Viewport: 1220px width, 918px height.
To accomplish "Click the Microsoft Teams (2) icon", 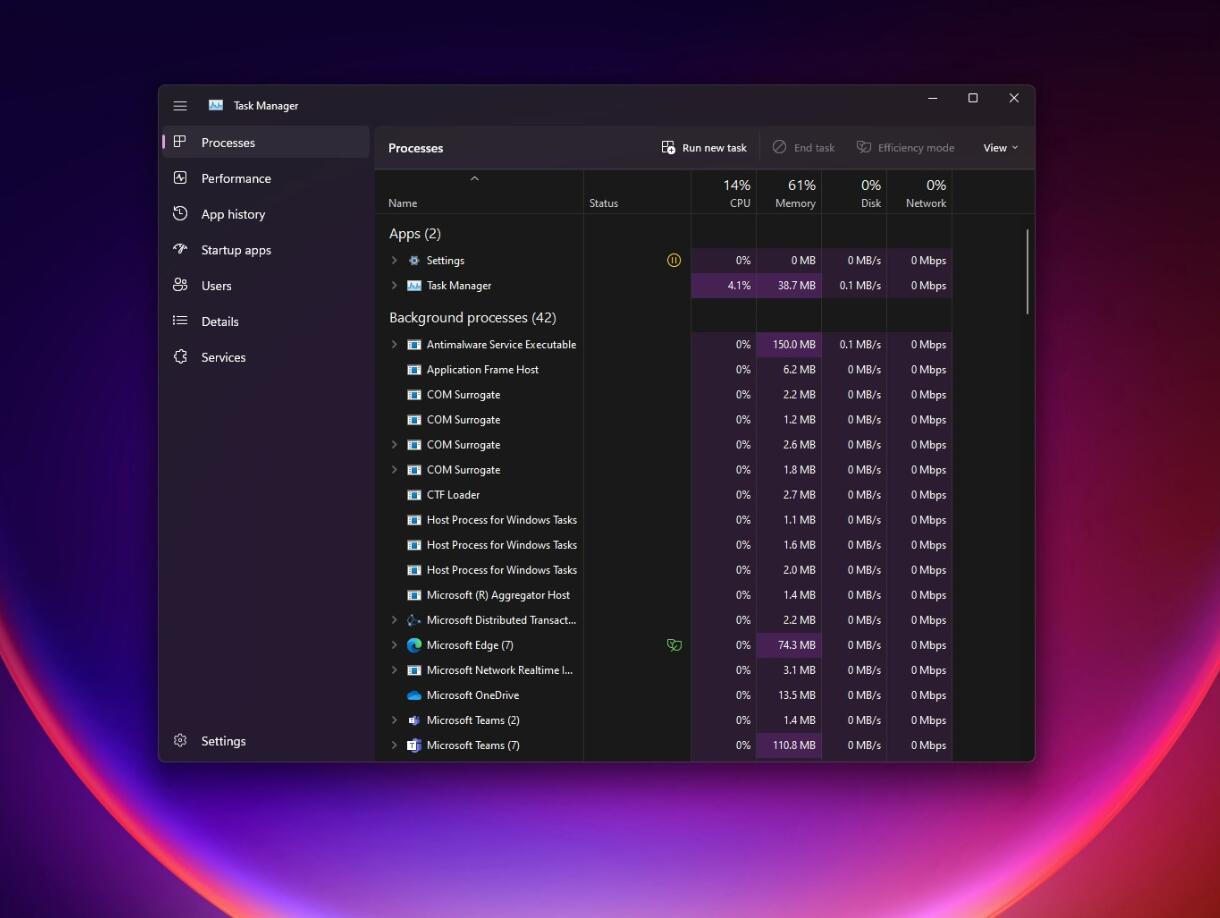I will pyautogui.click(x=414, y=720).
